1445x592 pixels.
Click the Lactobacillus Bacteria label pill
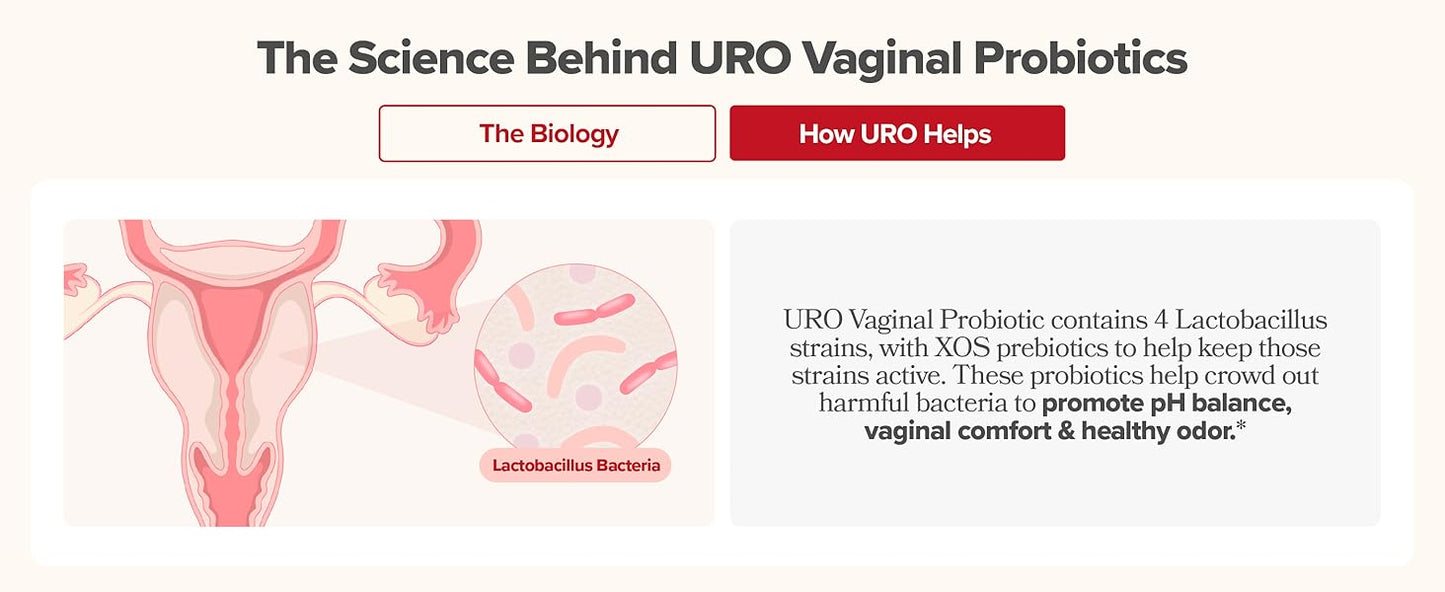point(575,465)
